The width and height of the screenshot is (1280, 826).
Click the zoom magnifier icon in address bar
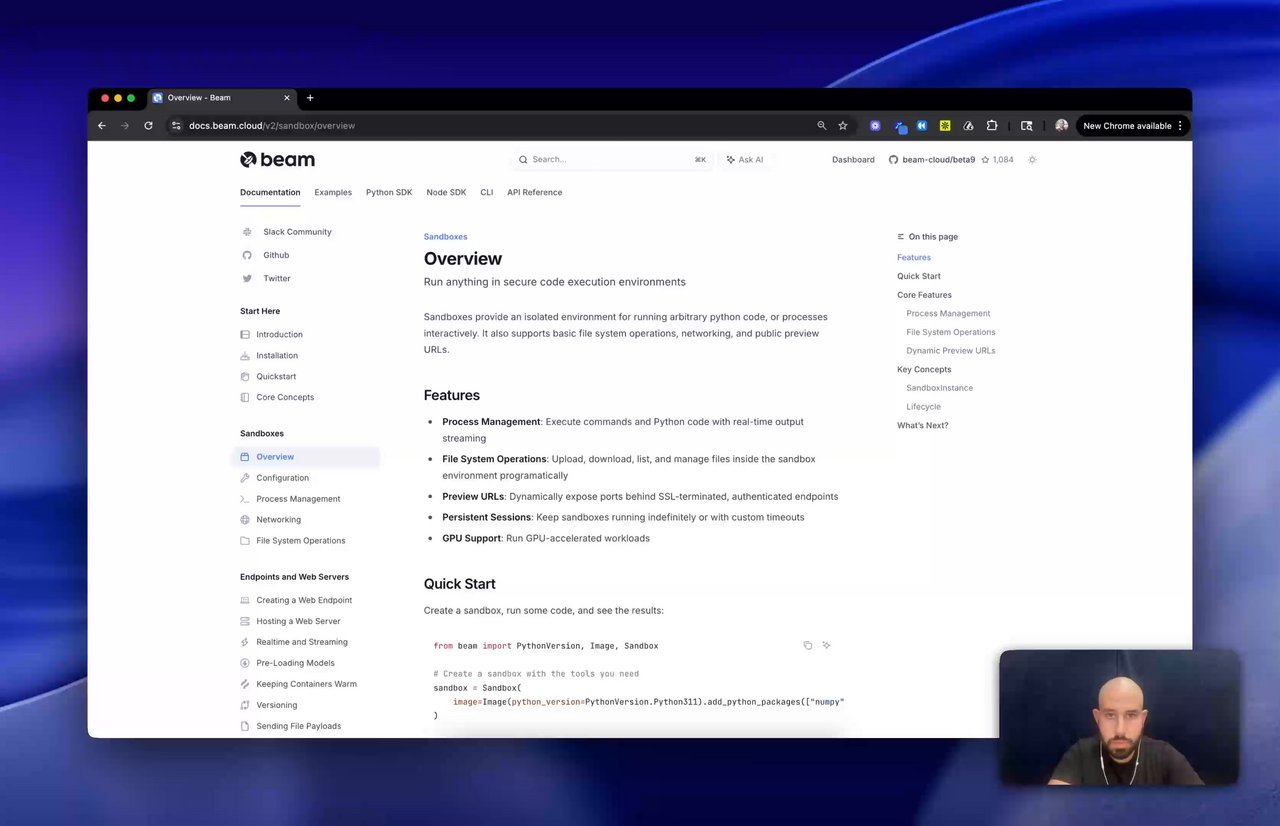[822, 126]
